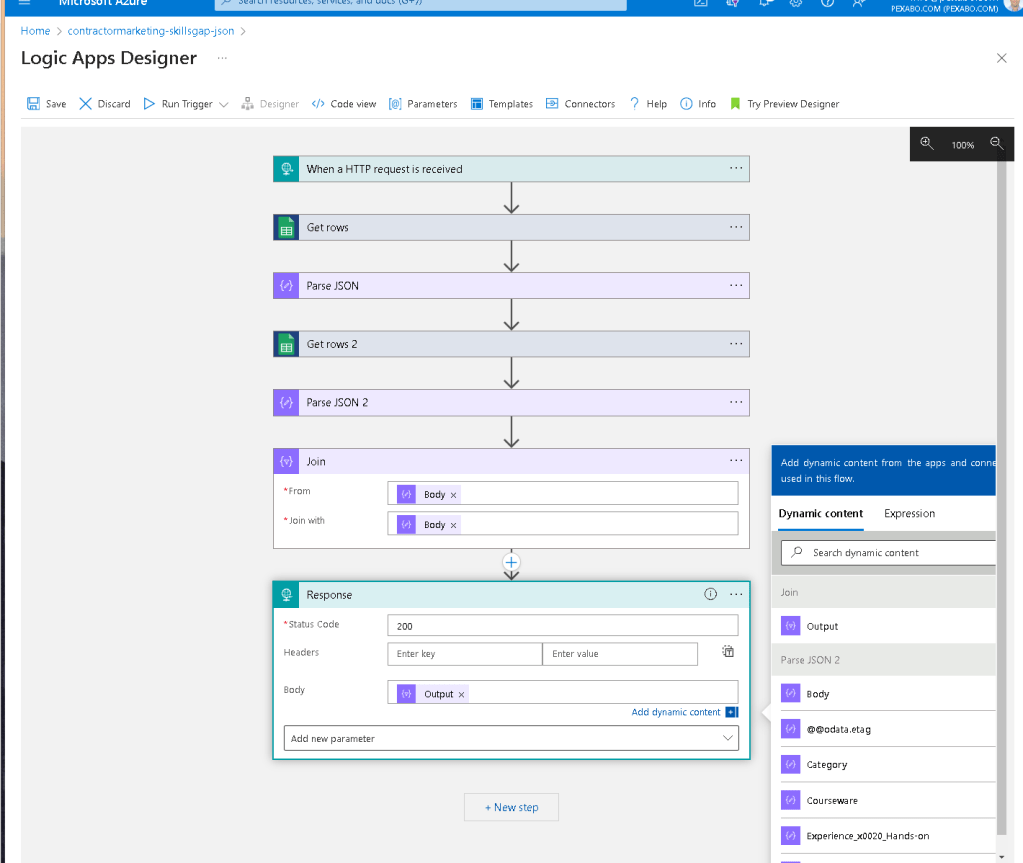Add a New step

click(512, 807)
